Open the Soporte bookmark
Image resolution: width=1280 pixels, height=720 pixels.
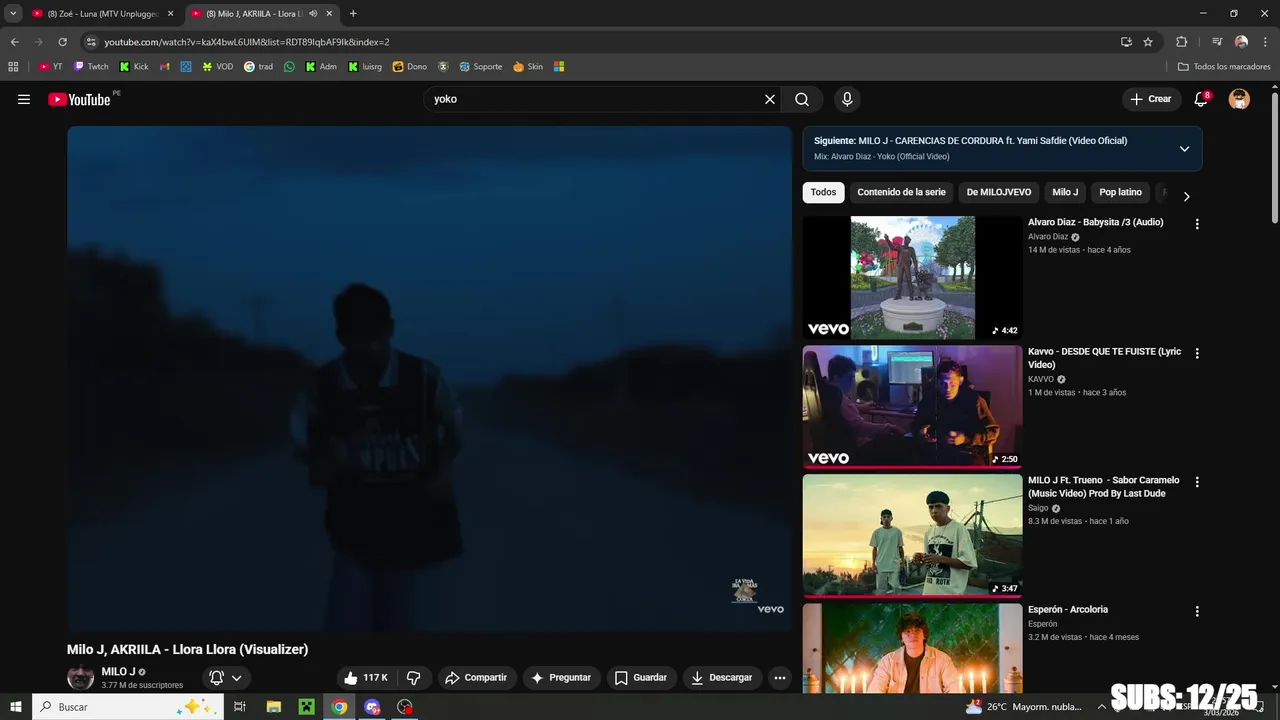pyautogui.click(x=480, y=67)
